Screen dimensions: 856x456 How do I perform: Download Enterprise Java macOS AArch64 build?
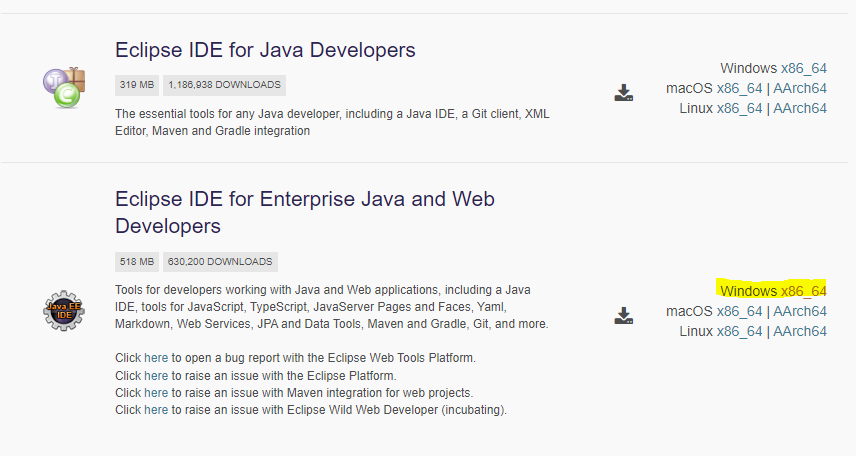point(800,311)
